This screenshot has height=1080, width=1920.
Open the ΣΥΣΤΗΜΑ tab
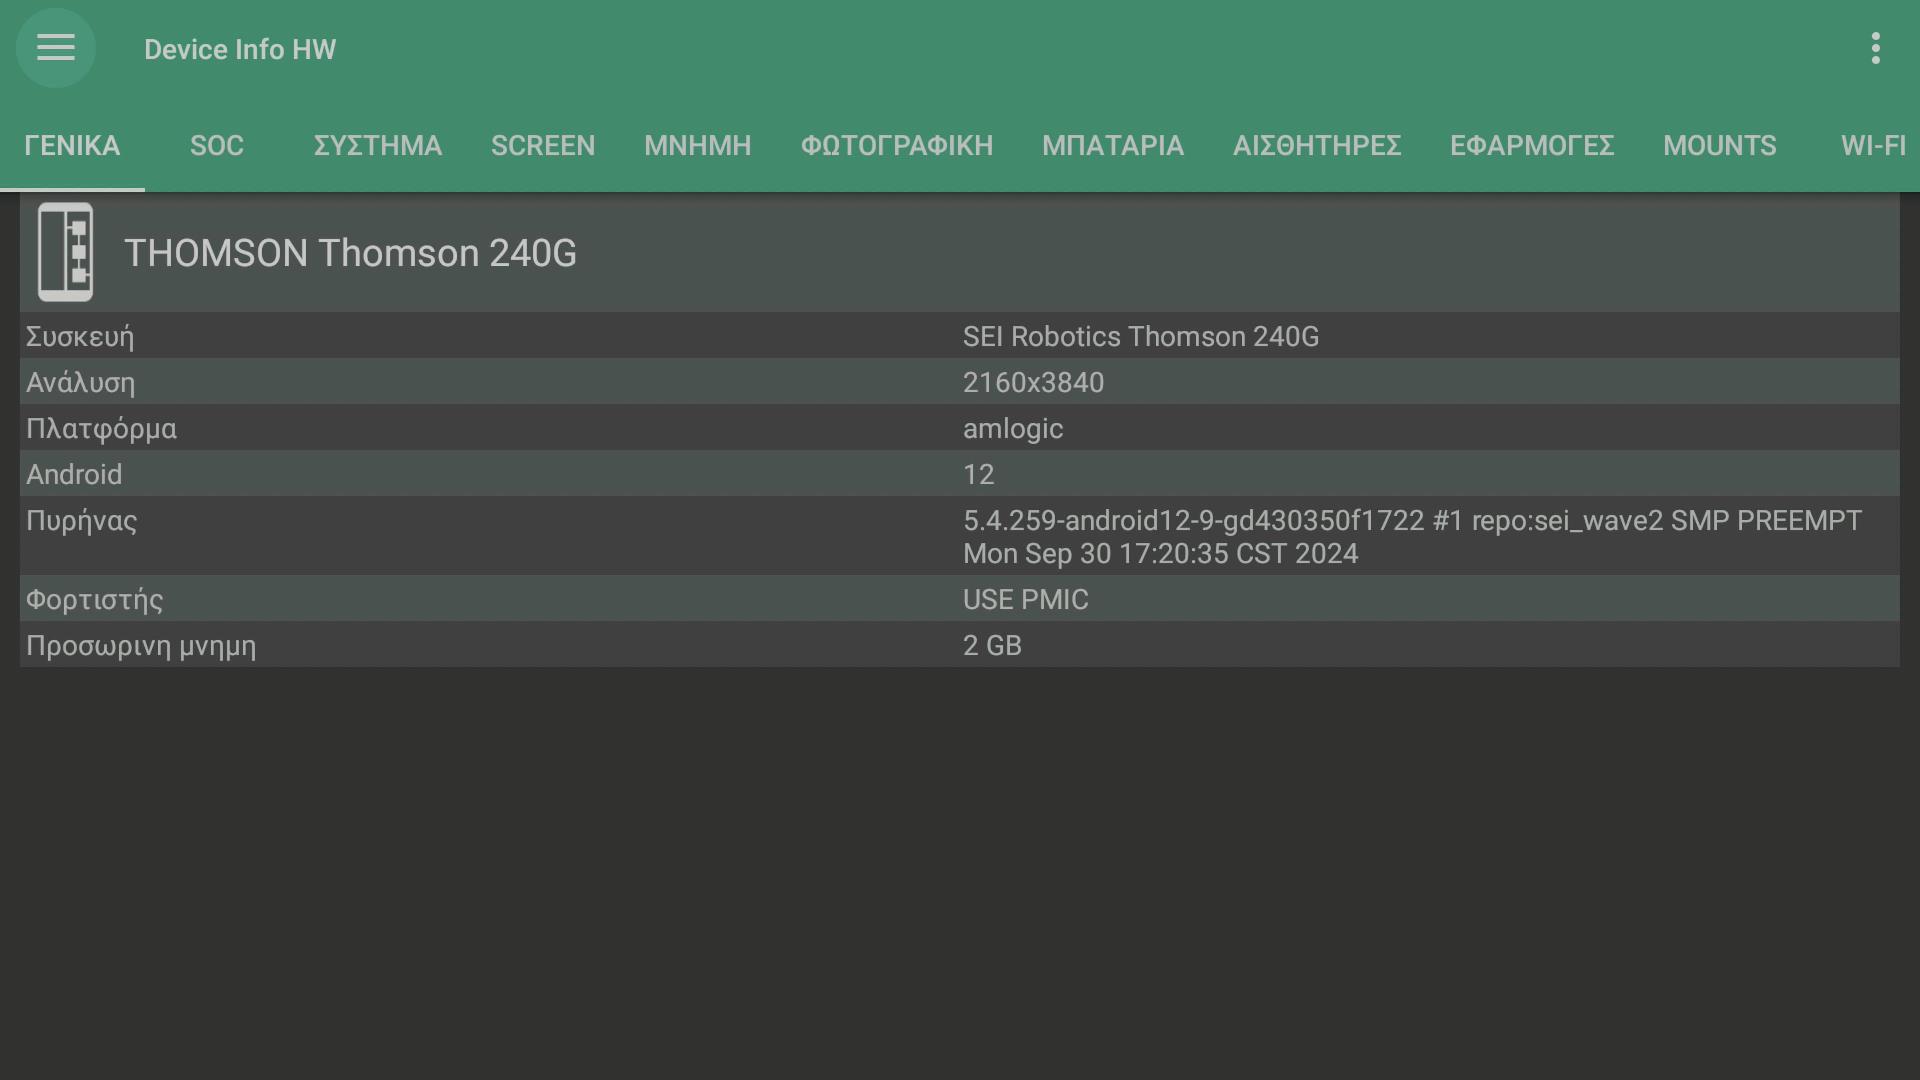(x=377, y=146)
